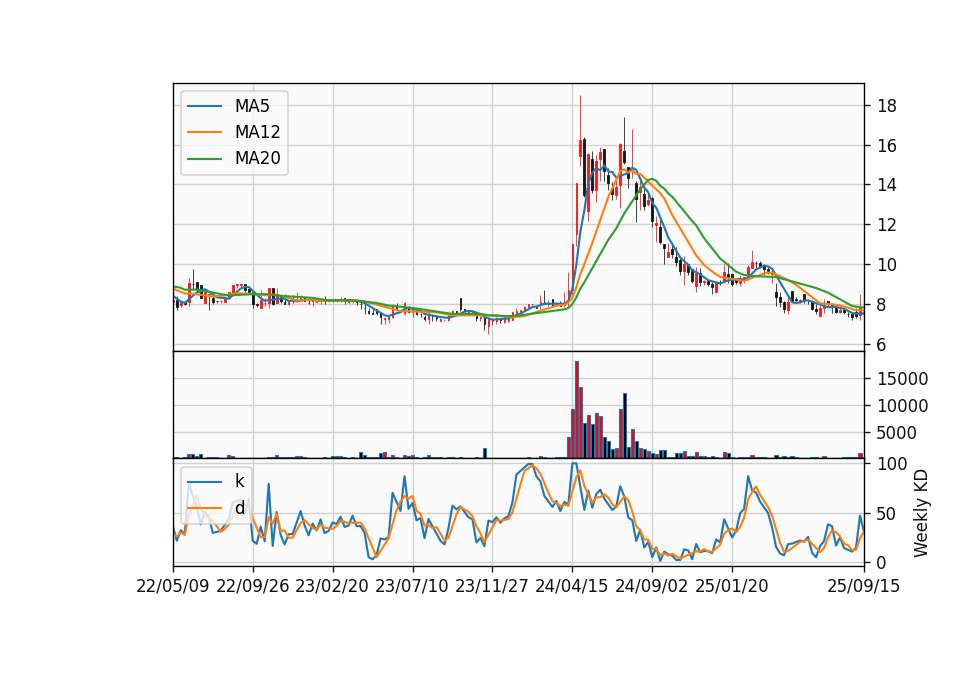
Task: Click the blue MA5 legend line sample
Action: click(204, 106)
